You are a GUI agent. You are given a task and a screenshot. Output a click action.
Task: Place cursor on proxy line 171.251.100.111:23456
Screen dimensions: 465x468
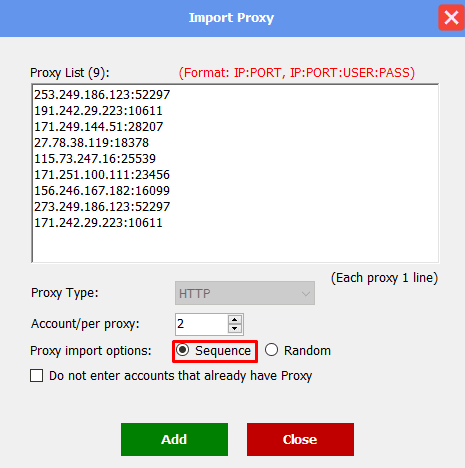(102, 175)
